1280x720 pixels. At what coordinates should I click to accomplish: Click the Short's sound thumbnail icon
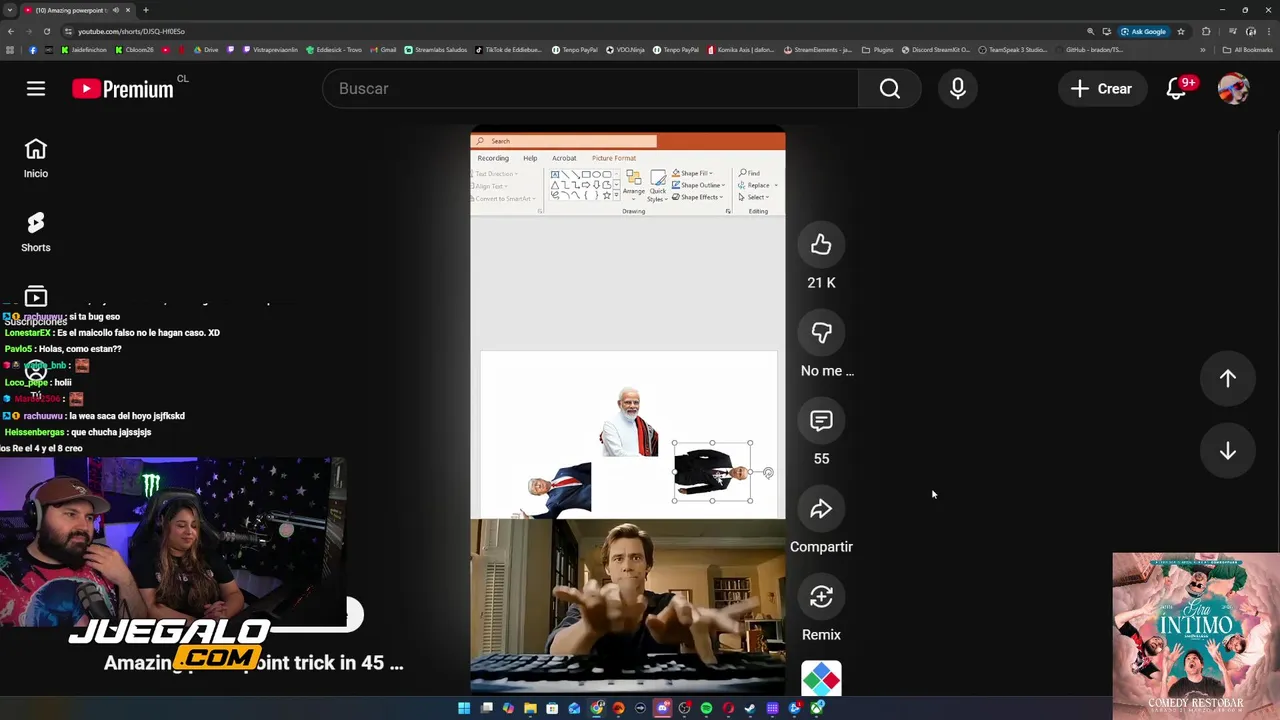click(x=821, y=678)
